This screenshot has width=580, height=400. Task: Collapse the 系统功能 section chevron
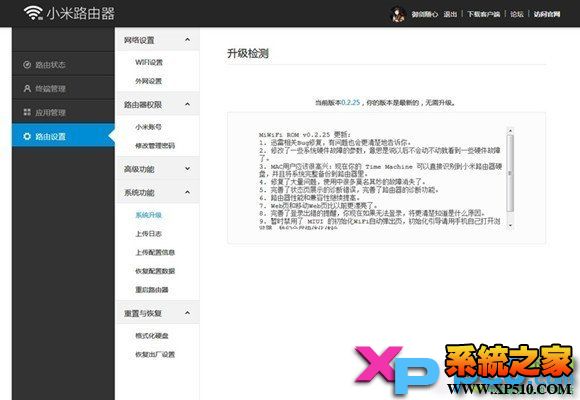pos(188,192)
